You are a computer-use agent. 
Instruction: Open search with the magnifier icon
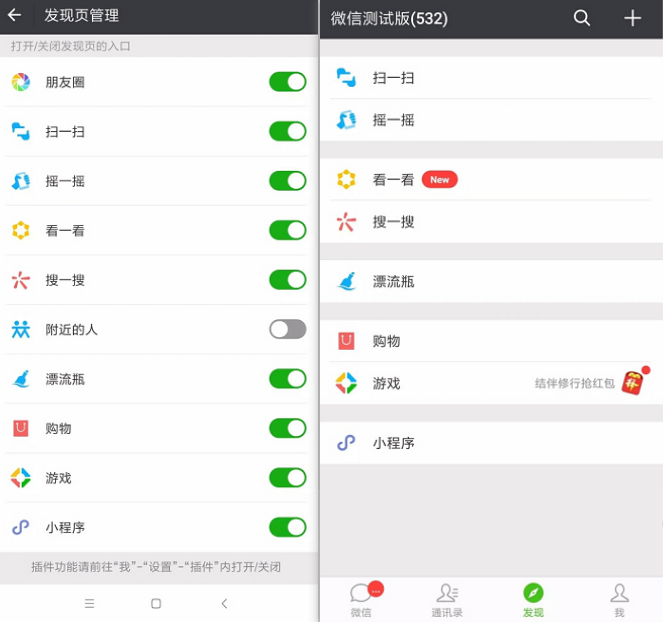pos(582,18)
